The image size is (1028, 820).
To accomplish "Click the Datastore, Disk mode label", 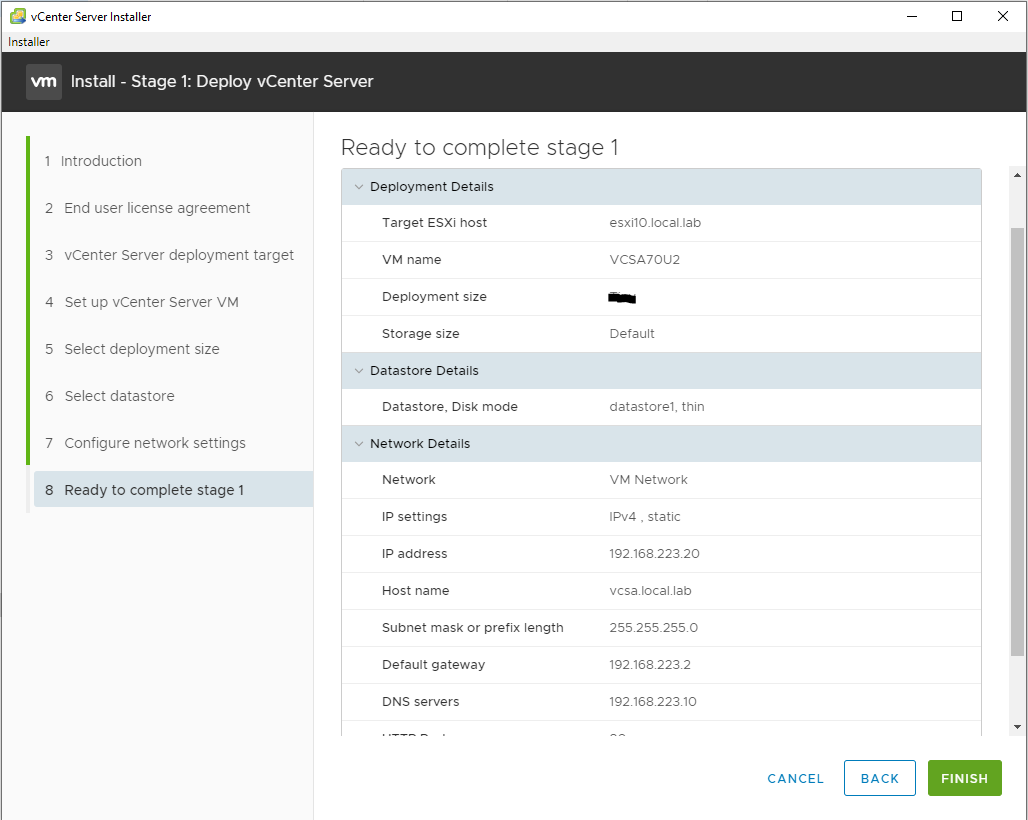I will point(450,407).
